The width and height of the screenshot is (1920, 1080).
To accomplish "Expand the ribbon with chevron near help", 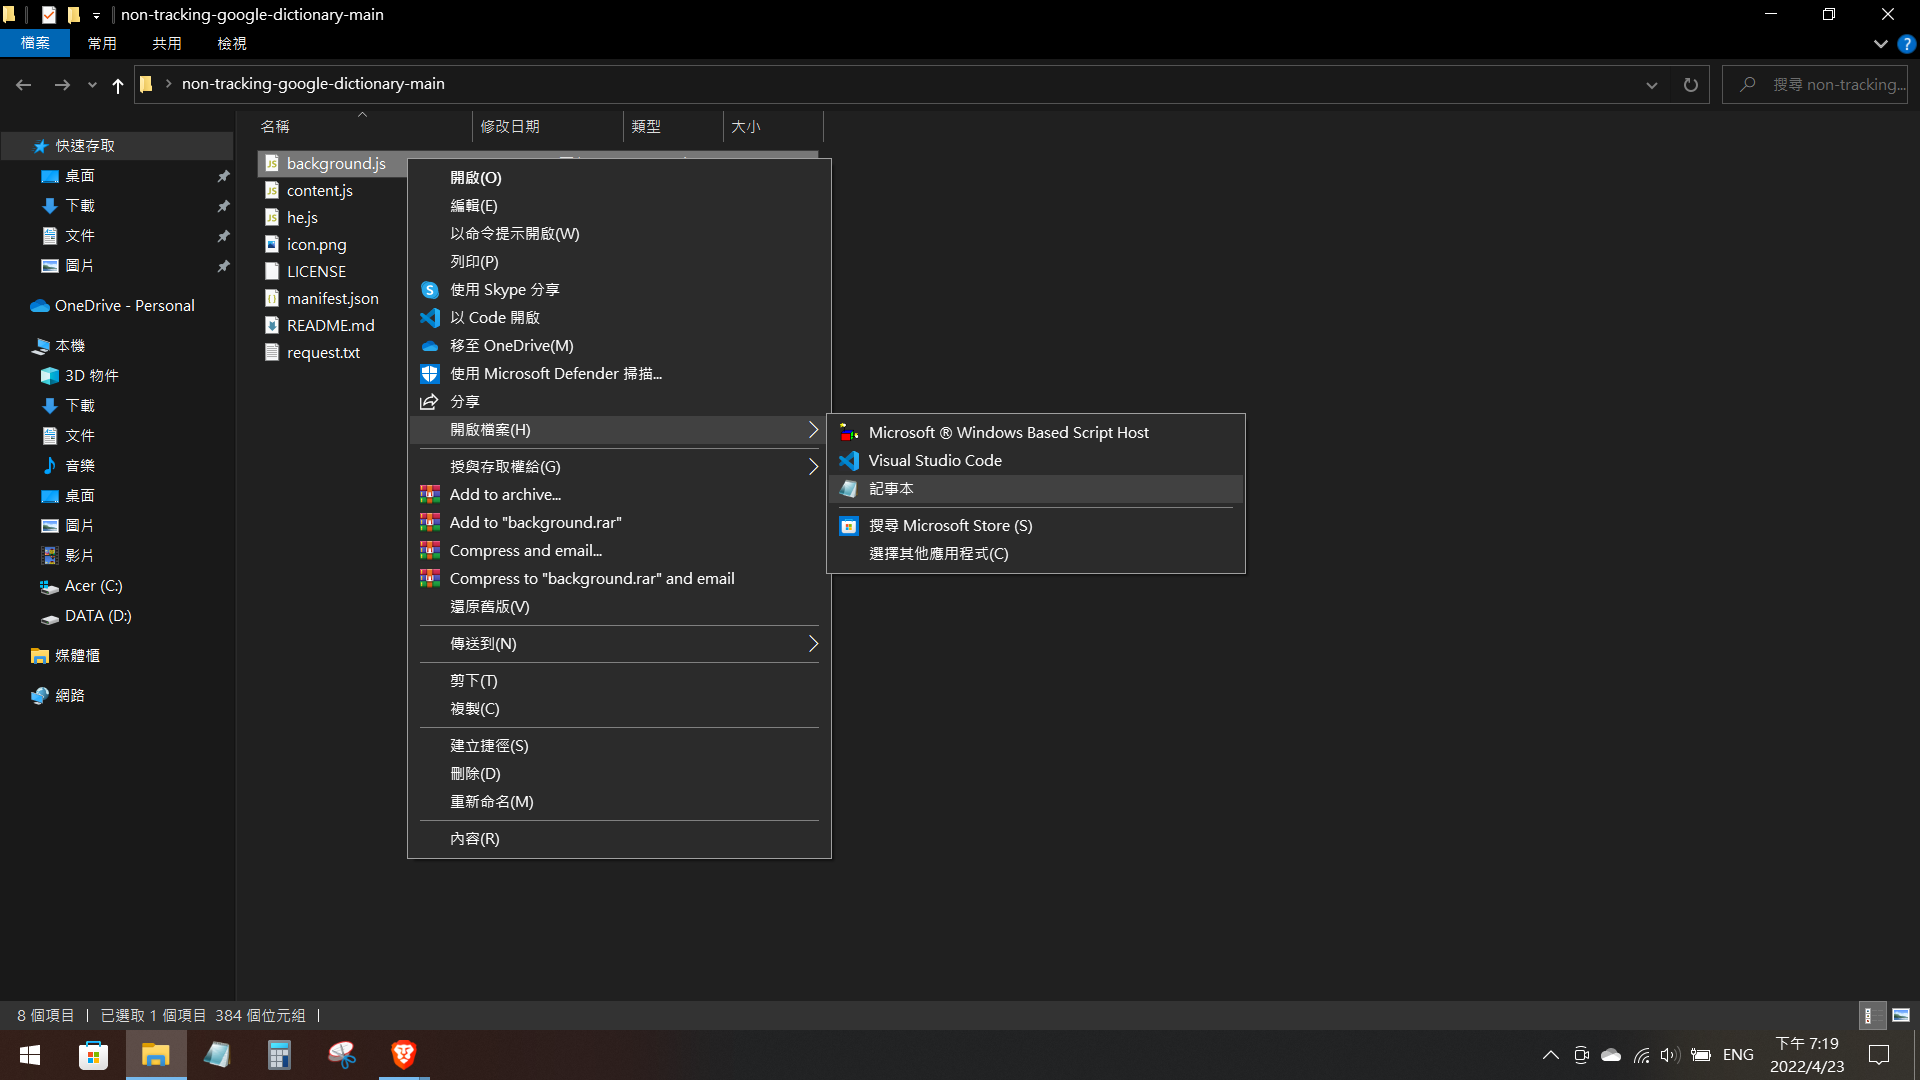I will pos(1880,44).
